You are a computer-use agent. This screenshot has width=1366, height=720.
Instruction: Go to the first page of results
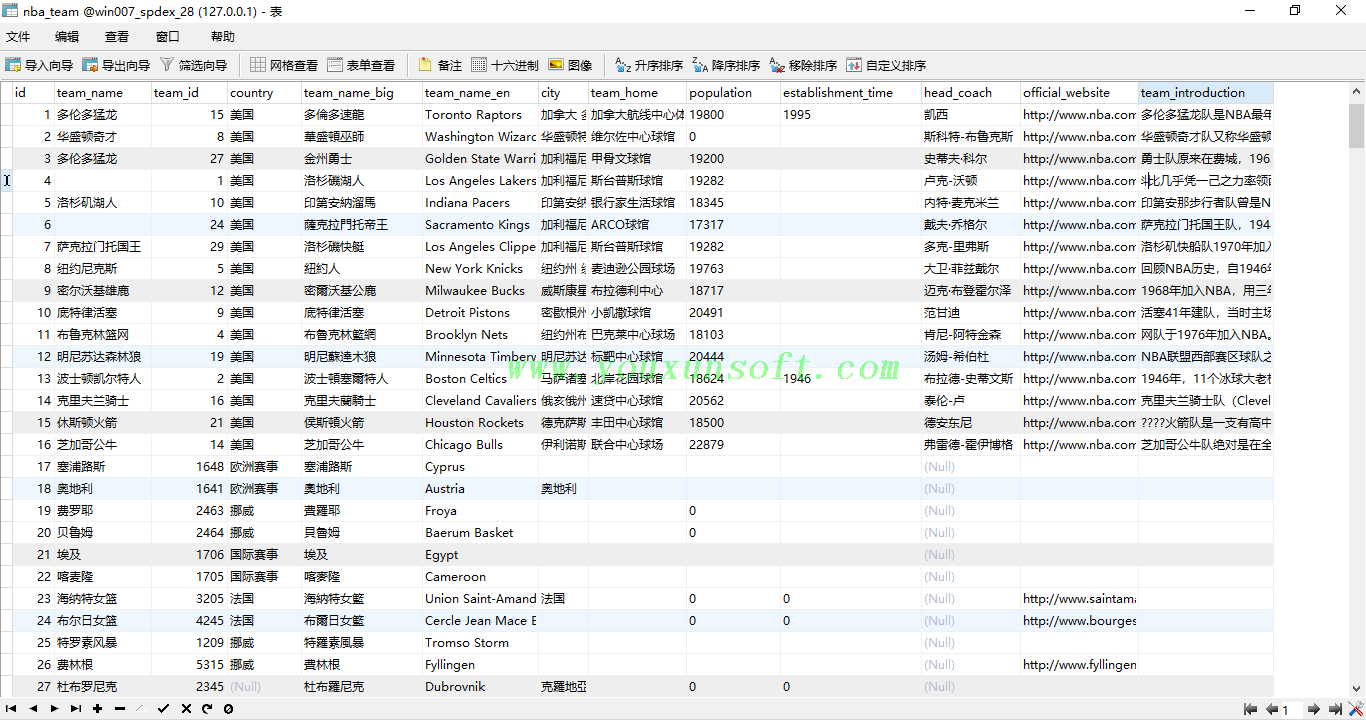point(1250,709)
